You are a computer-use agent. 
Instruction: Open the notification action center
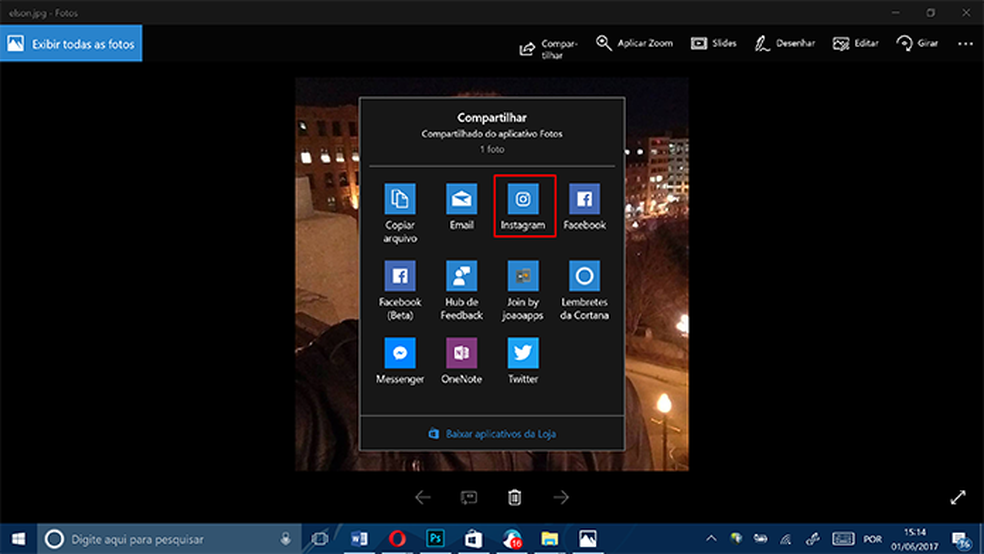click(961, 540)
